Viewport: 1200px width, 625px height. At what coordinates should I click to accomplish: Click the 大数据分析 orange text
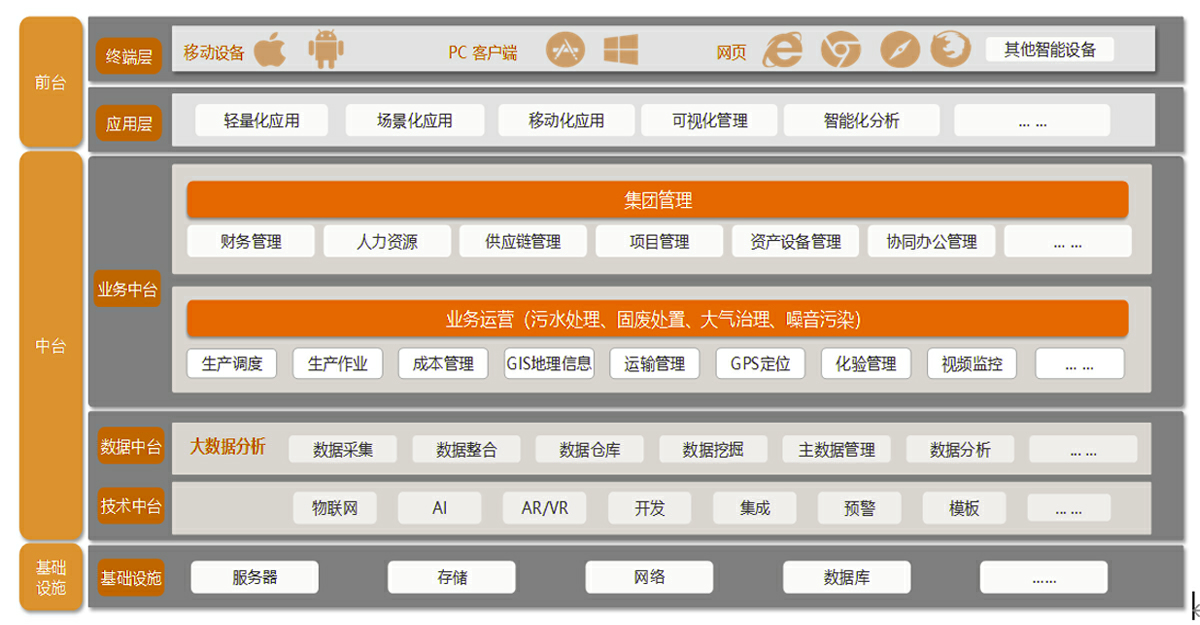coord(228,447)
